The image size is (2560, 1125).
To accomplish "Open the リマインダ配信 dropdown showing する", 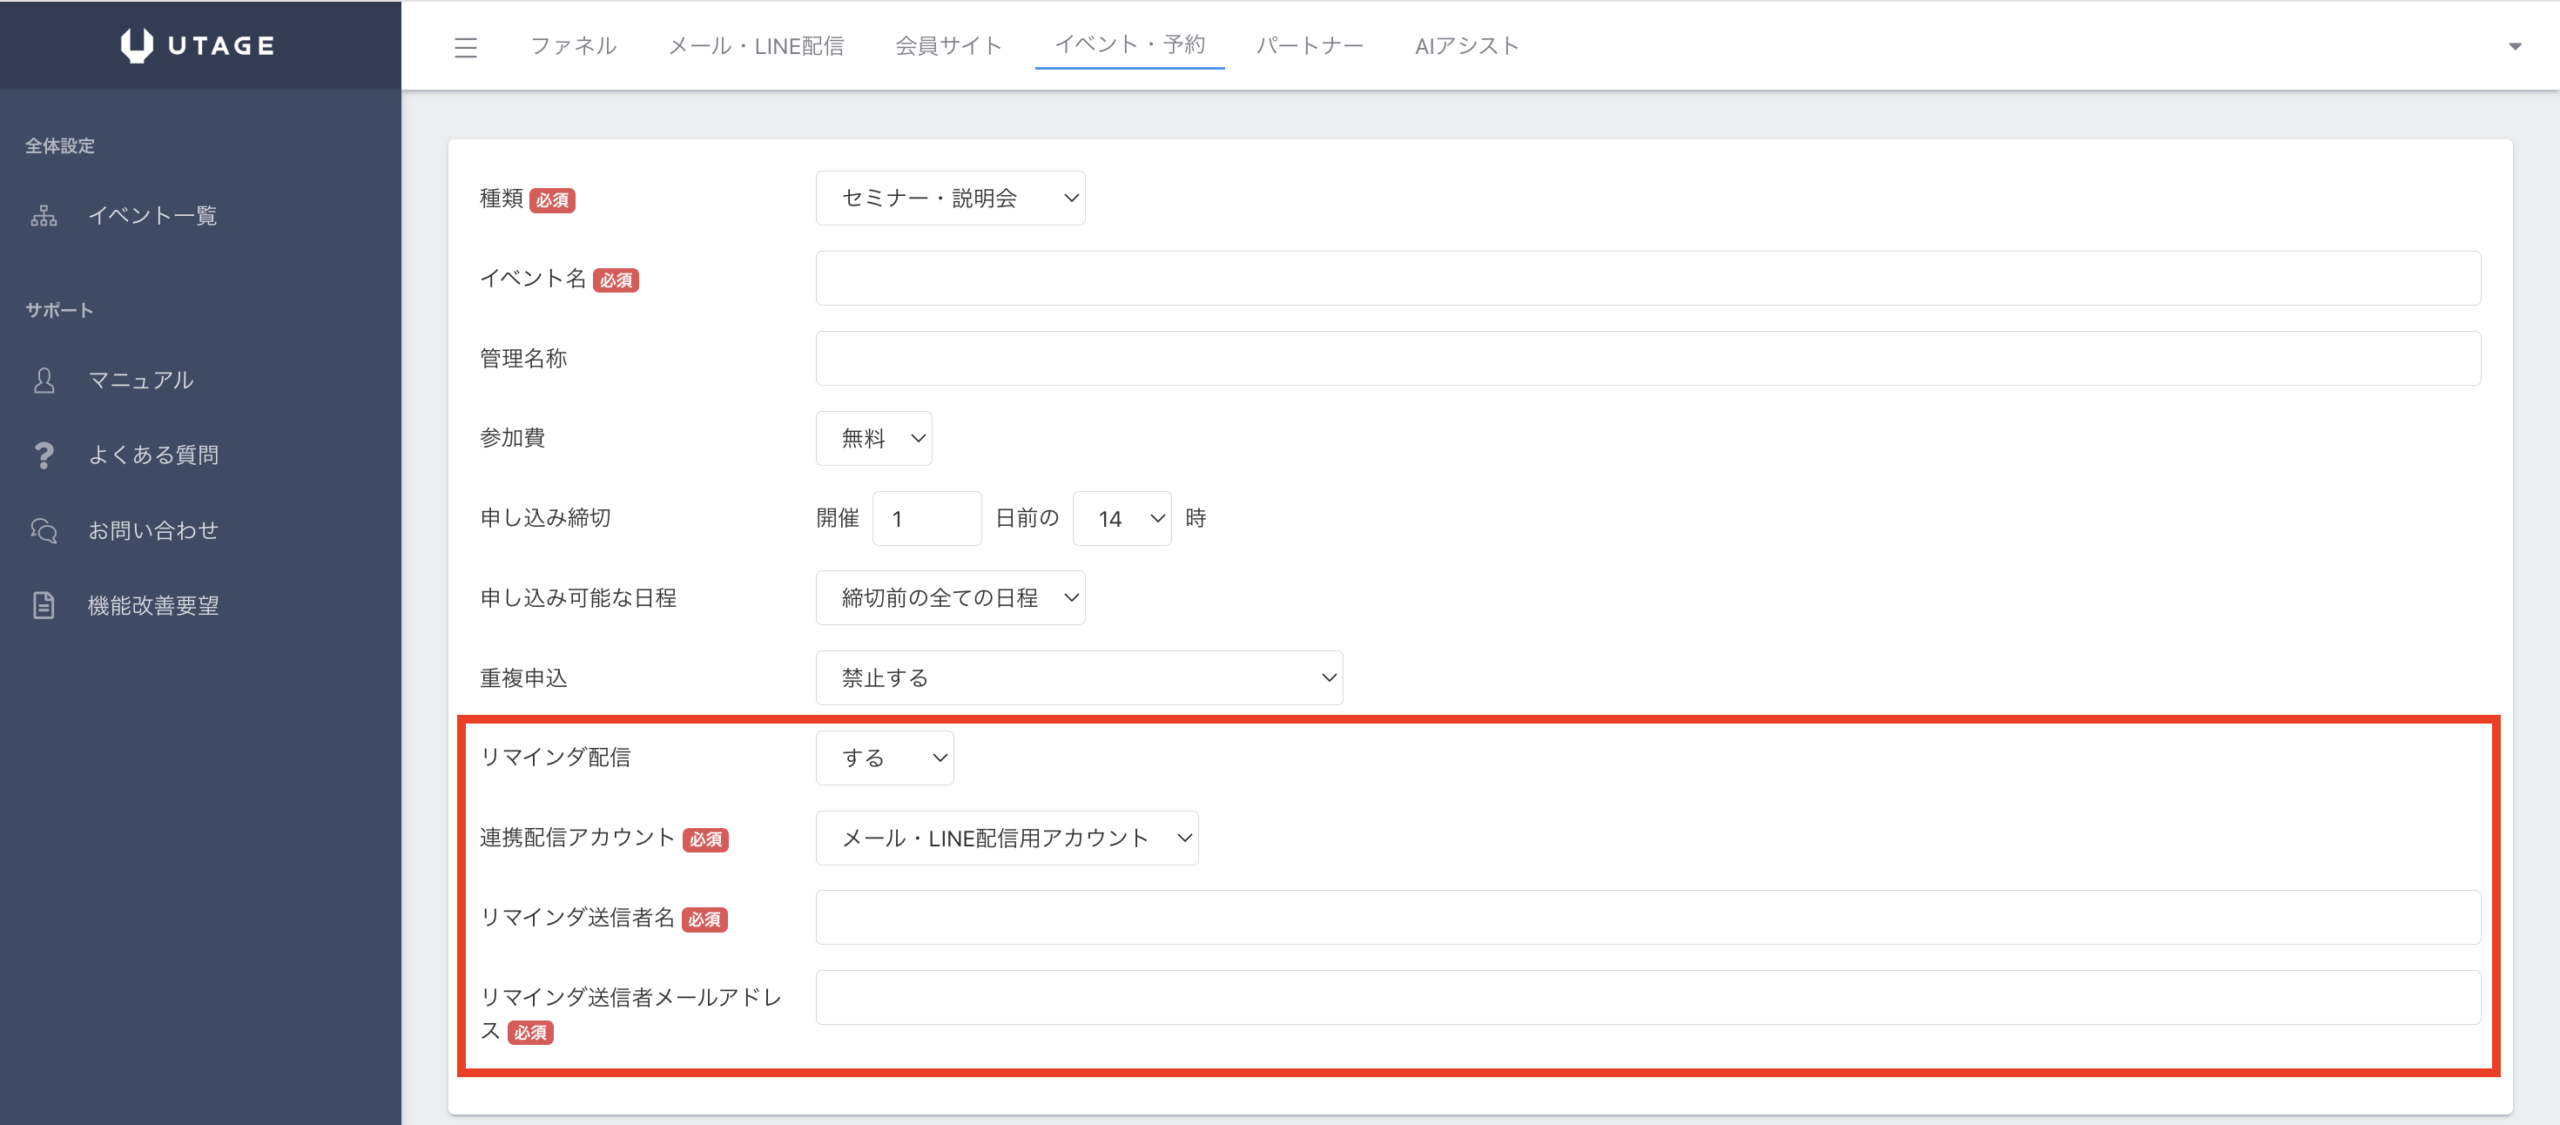I will 884,758.
